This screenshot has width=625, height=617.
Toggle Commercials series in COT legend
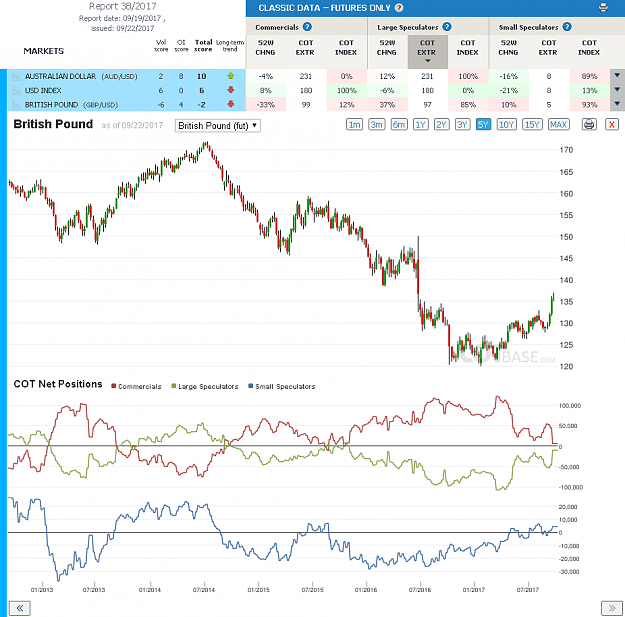click(x=136, y=386)
